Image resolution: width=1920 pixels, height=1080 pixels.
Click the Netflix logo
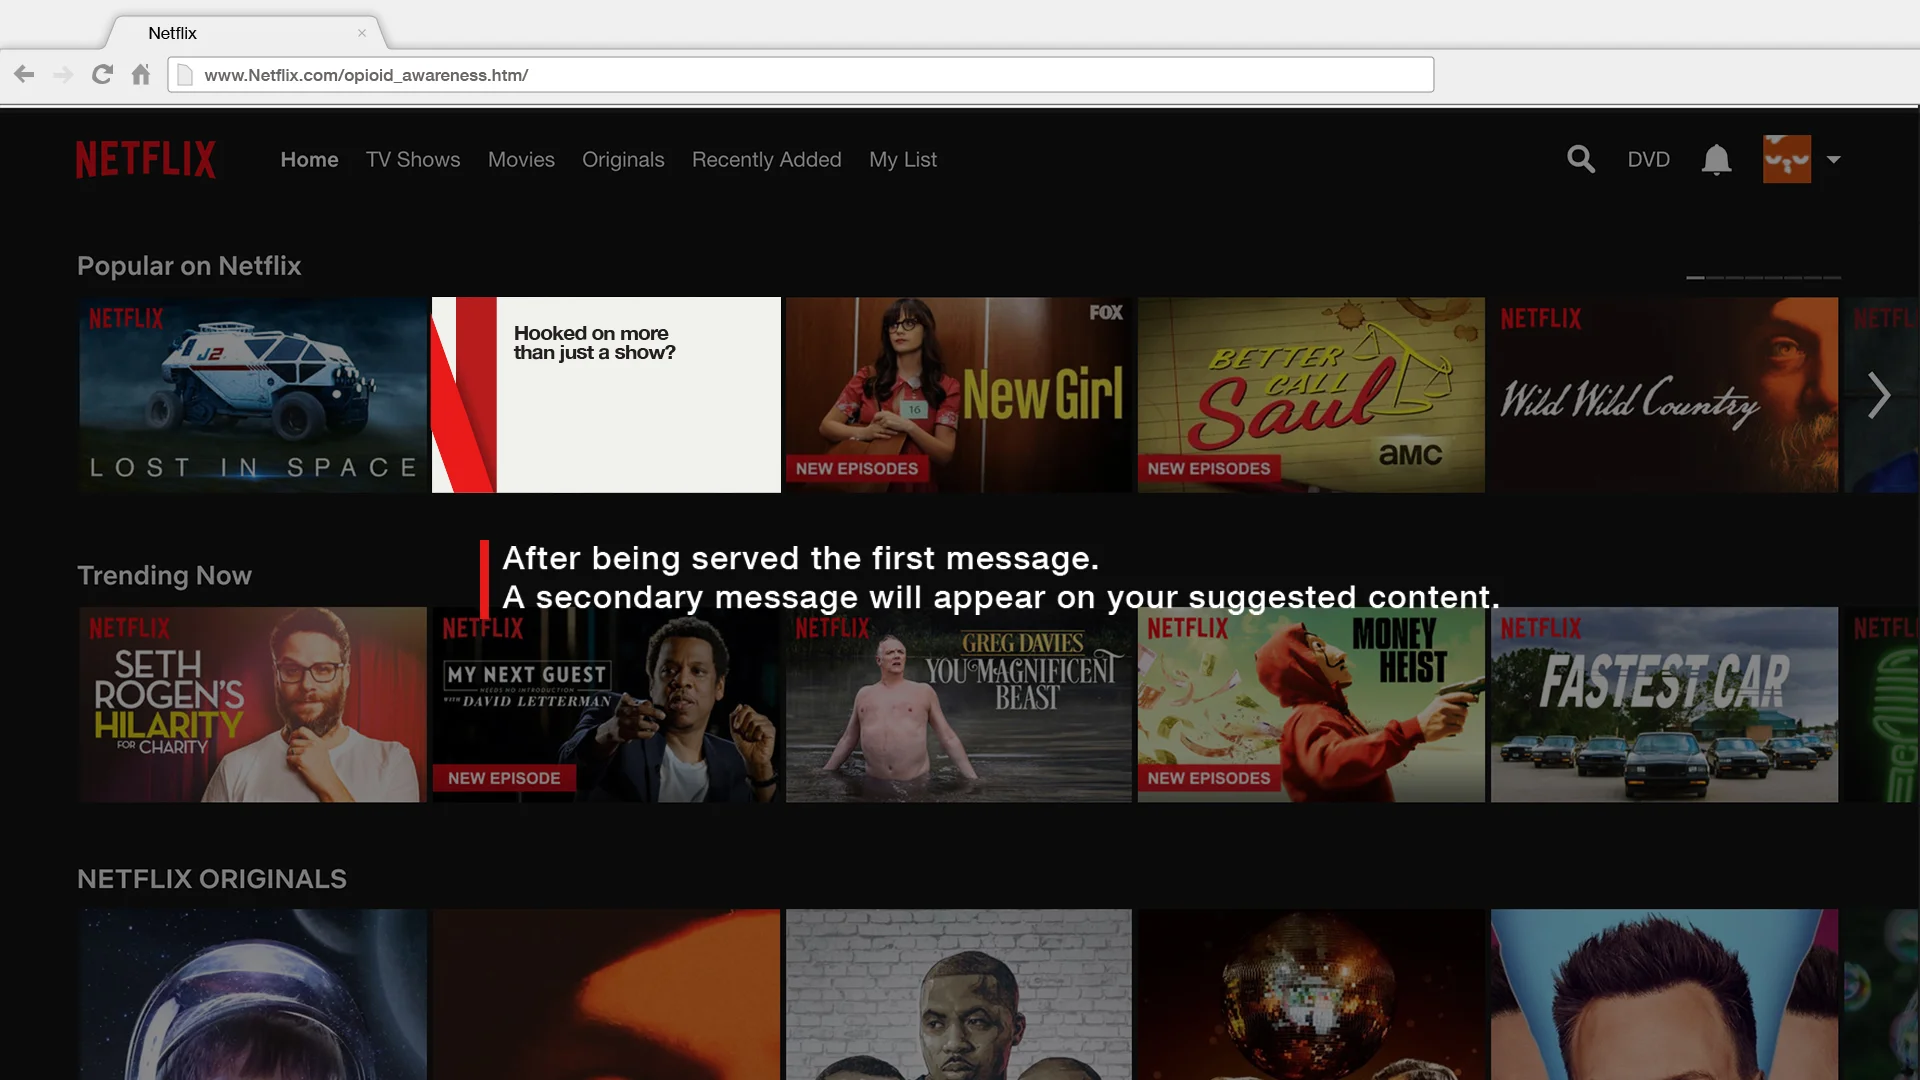coord(146,159)
